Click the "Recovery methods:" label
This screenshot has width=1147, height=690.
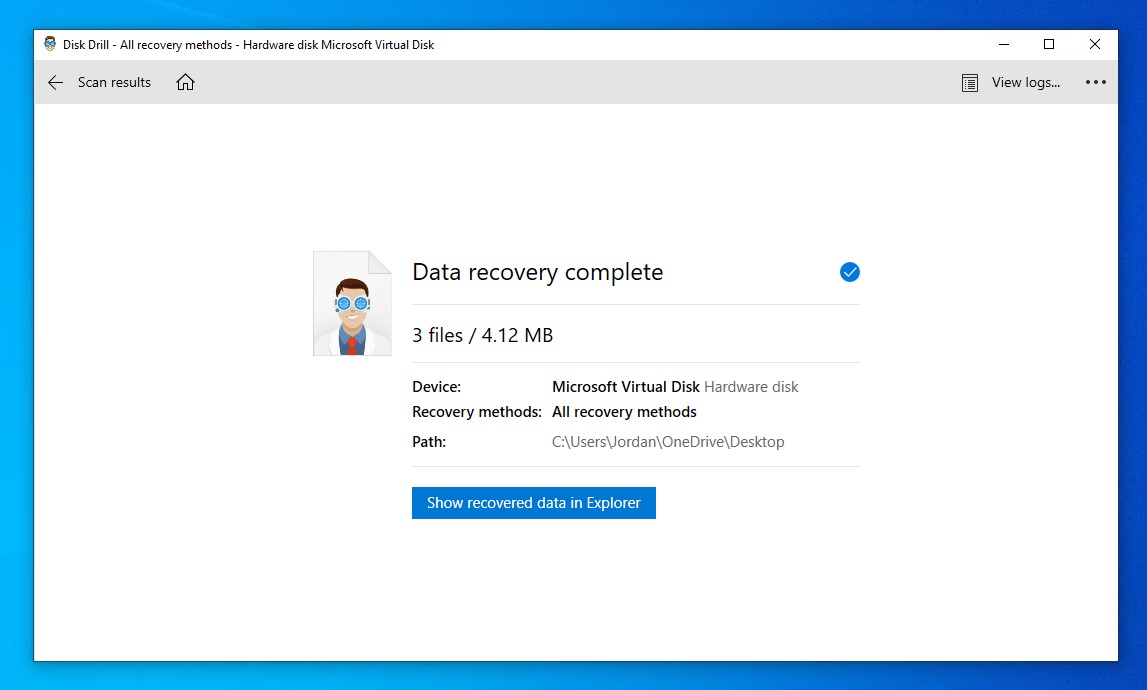[x=477, y=412]
